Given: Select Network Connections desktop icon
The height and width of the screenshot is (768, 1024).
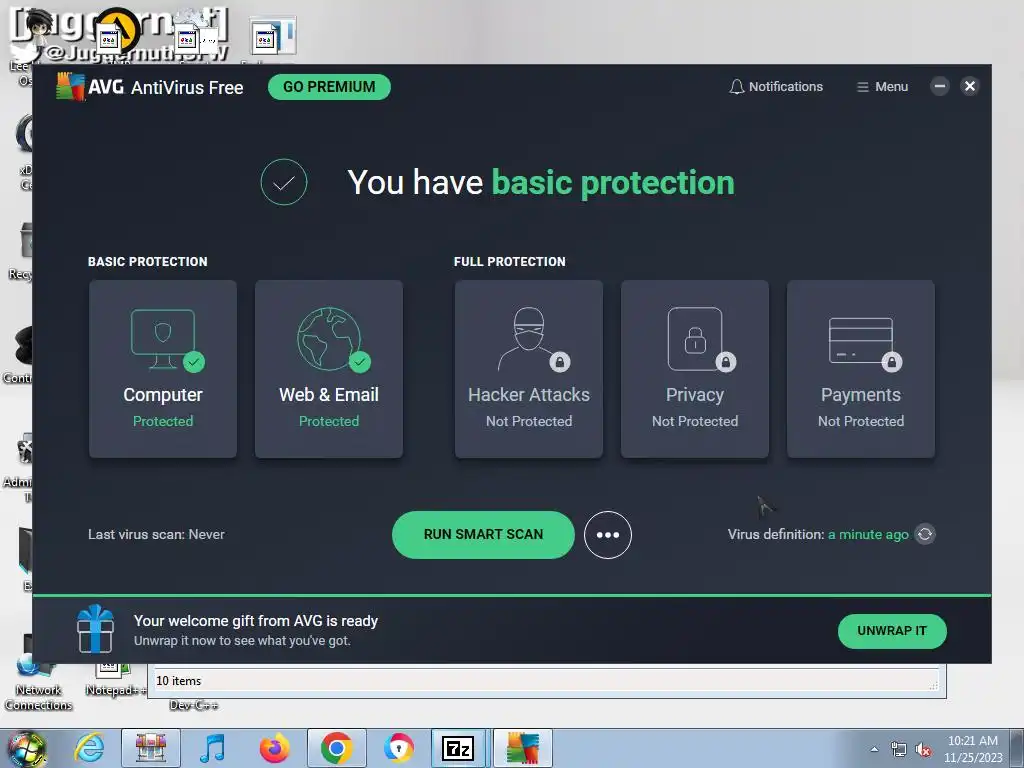Looking at the screenshot, I should pyautogui.click(x=38, y=682).
